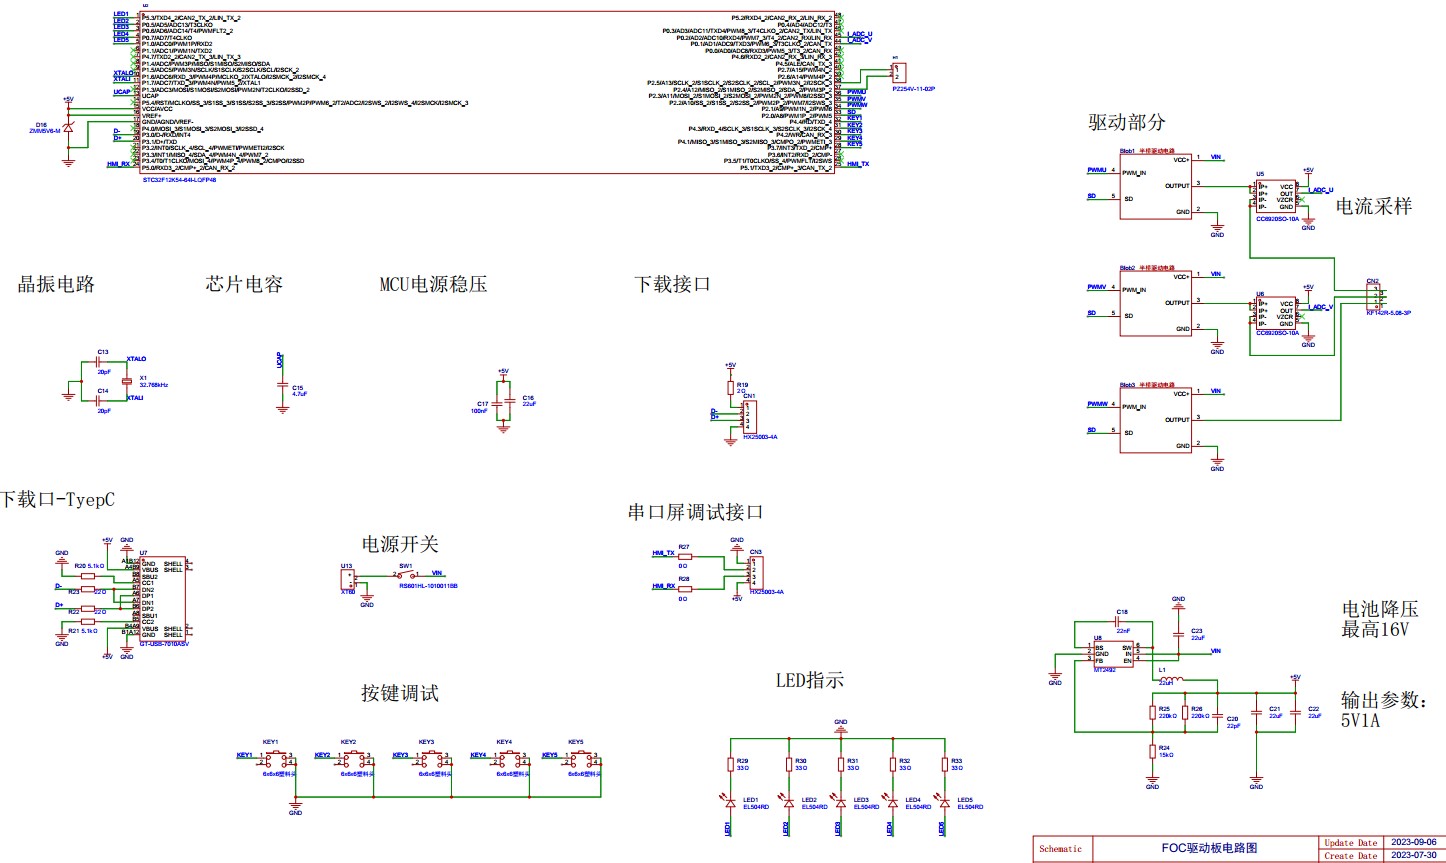Select the 晶振电路 heading

pyautogui.click(x=56, y=284)
